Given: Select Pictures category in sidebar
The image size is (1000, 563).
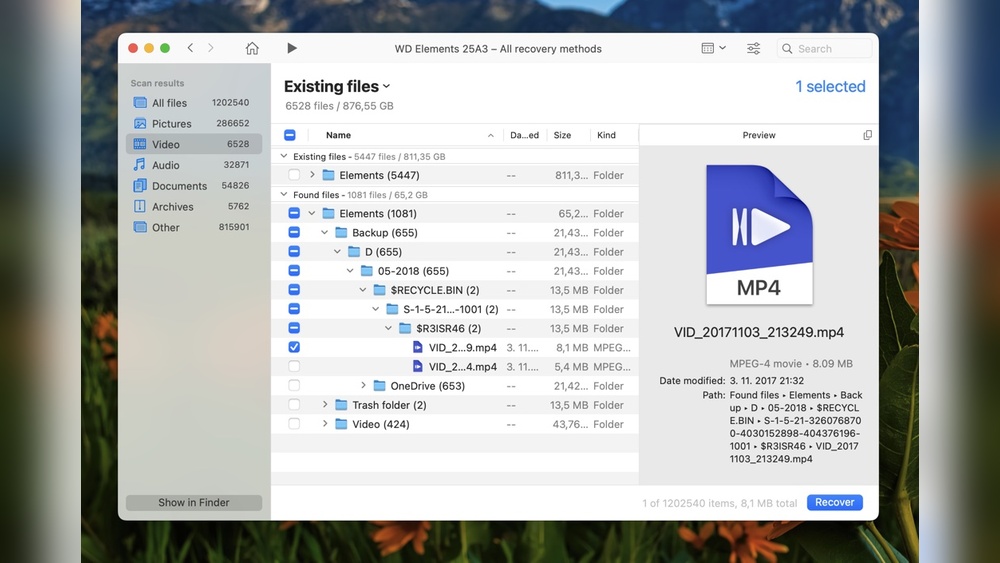Looking at the screenshot, I should click(194, 123).
